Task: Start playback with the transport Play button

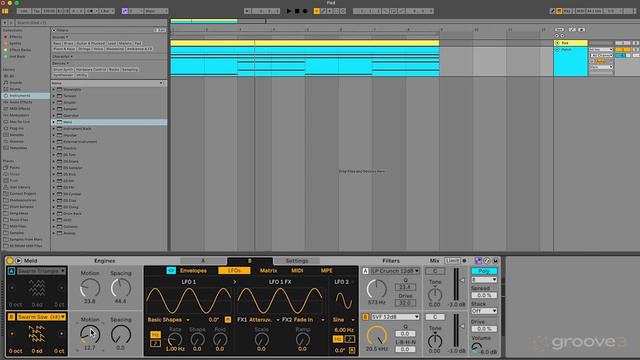Action: (289, 11)
